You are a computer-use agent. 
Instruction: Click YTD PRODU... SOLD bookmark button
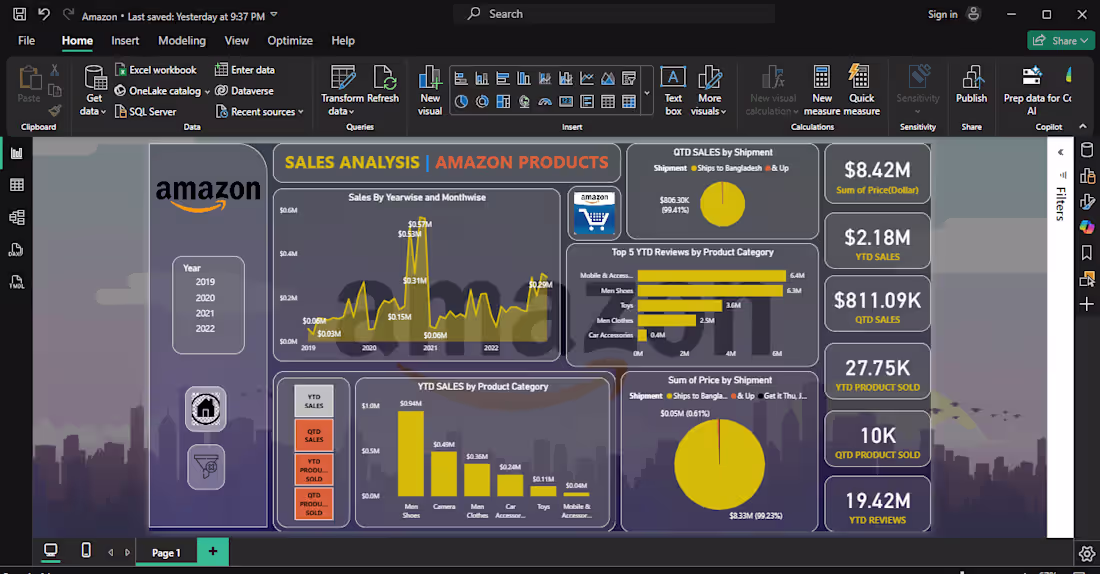pos(314,469)
